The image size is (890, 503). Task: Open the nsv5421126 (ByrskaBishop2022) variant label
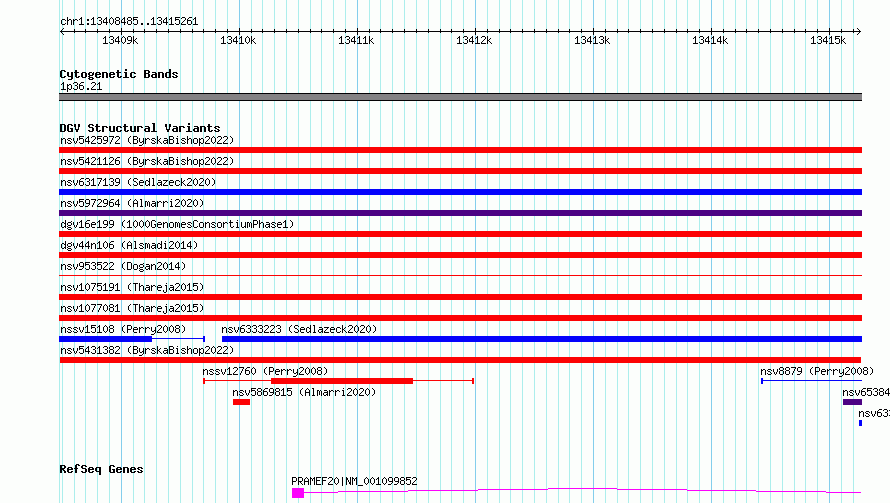click(x=147, y=161)
